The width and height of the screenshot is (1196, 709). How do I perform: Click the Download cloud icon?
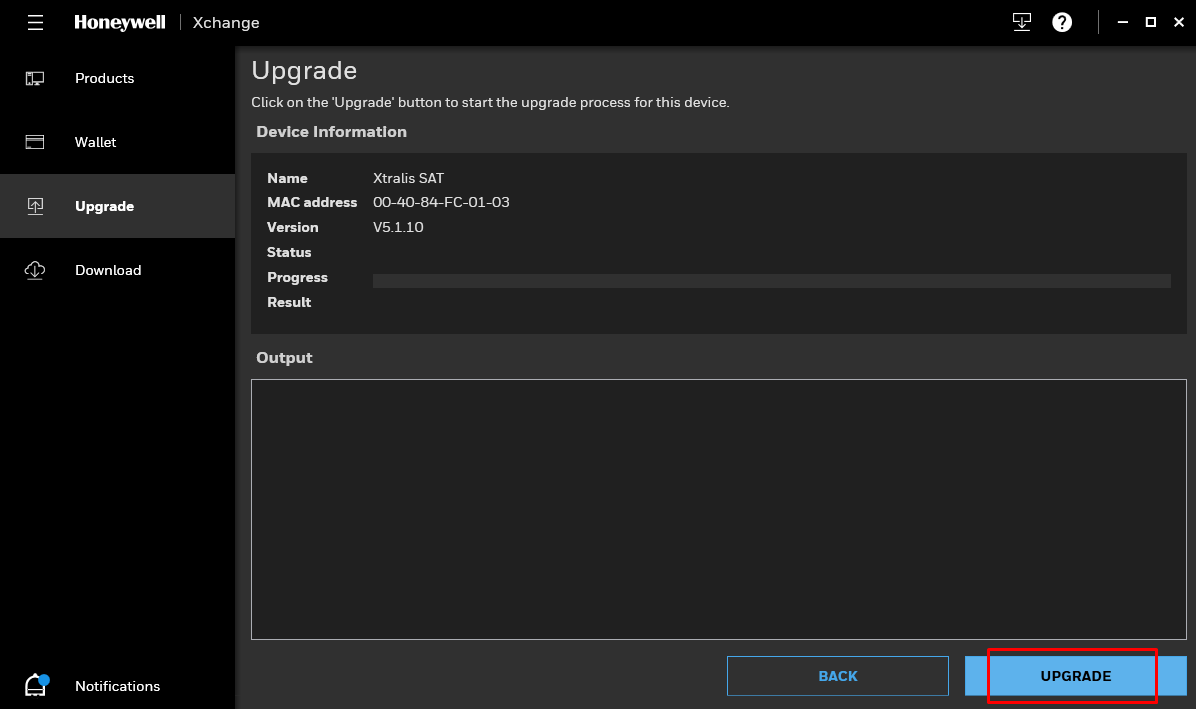[x=35, y=270]
